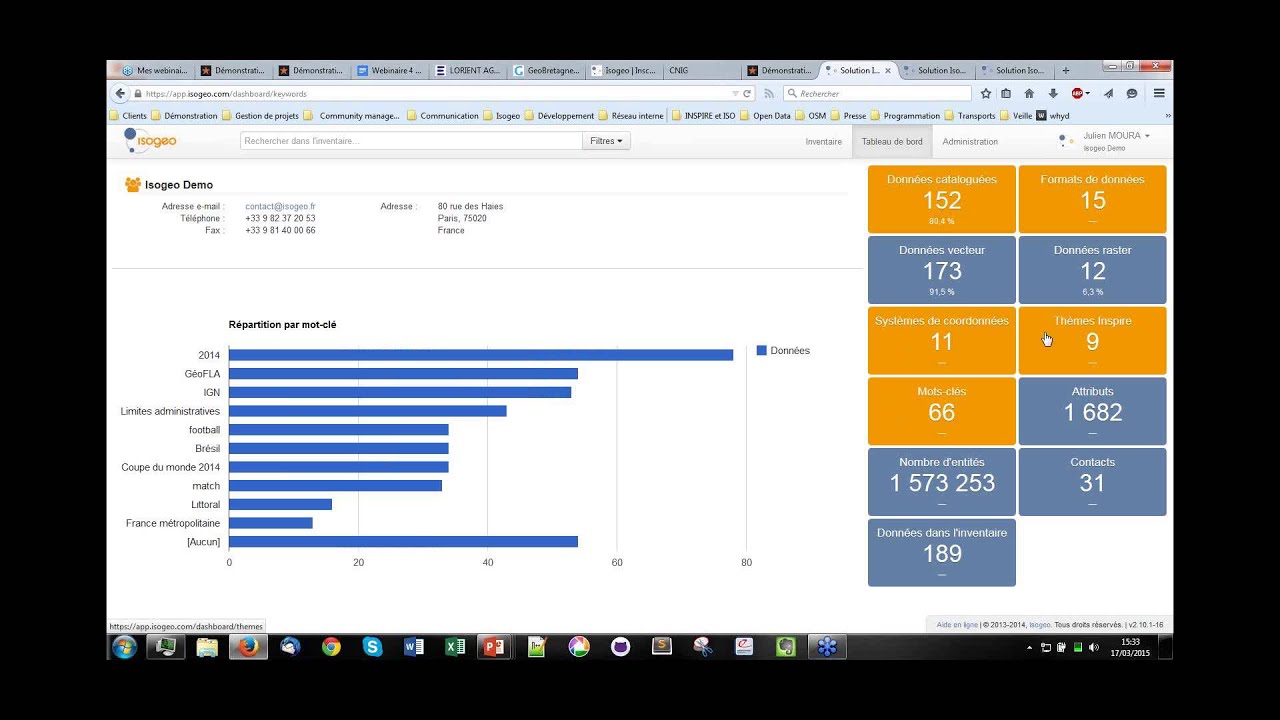Click the browser Rechercher search box

tap(877, 93)
